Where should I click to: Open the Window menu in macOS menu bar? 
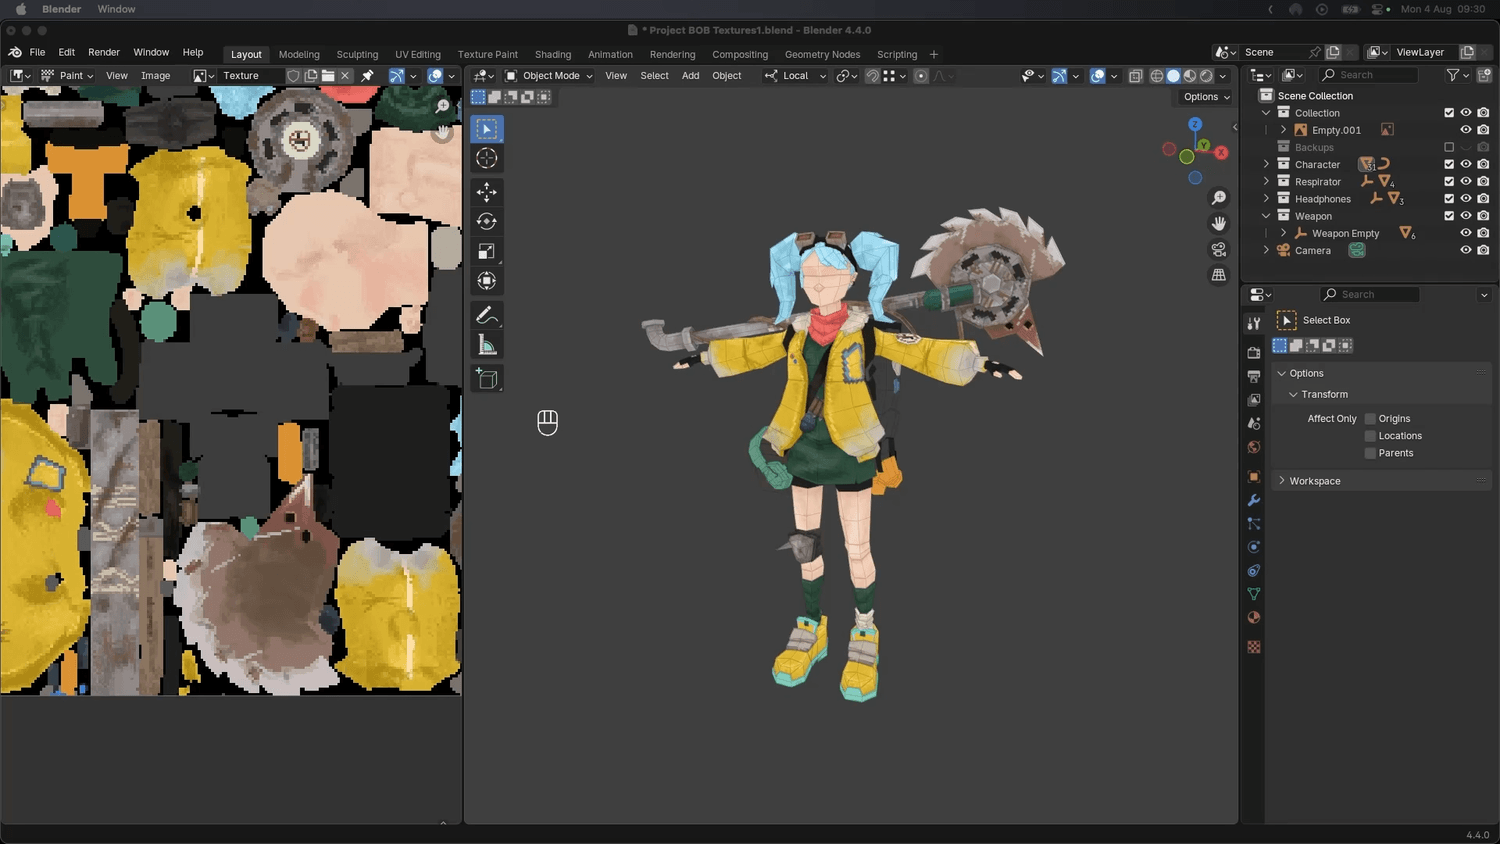coord(116,9)
